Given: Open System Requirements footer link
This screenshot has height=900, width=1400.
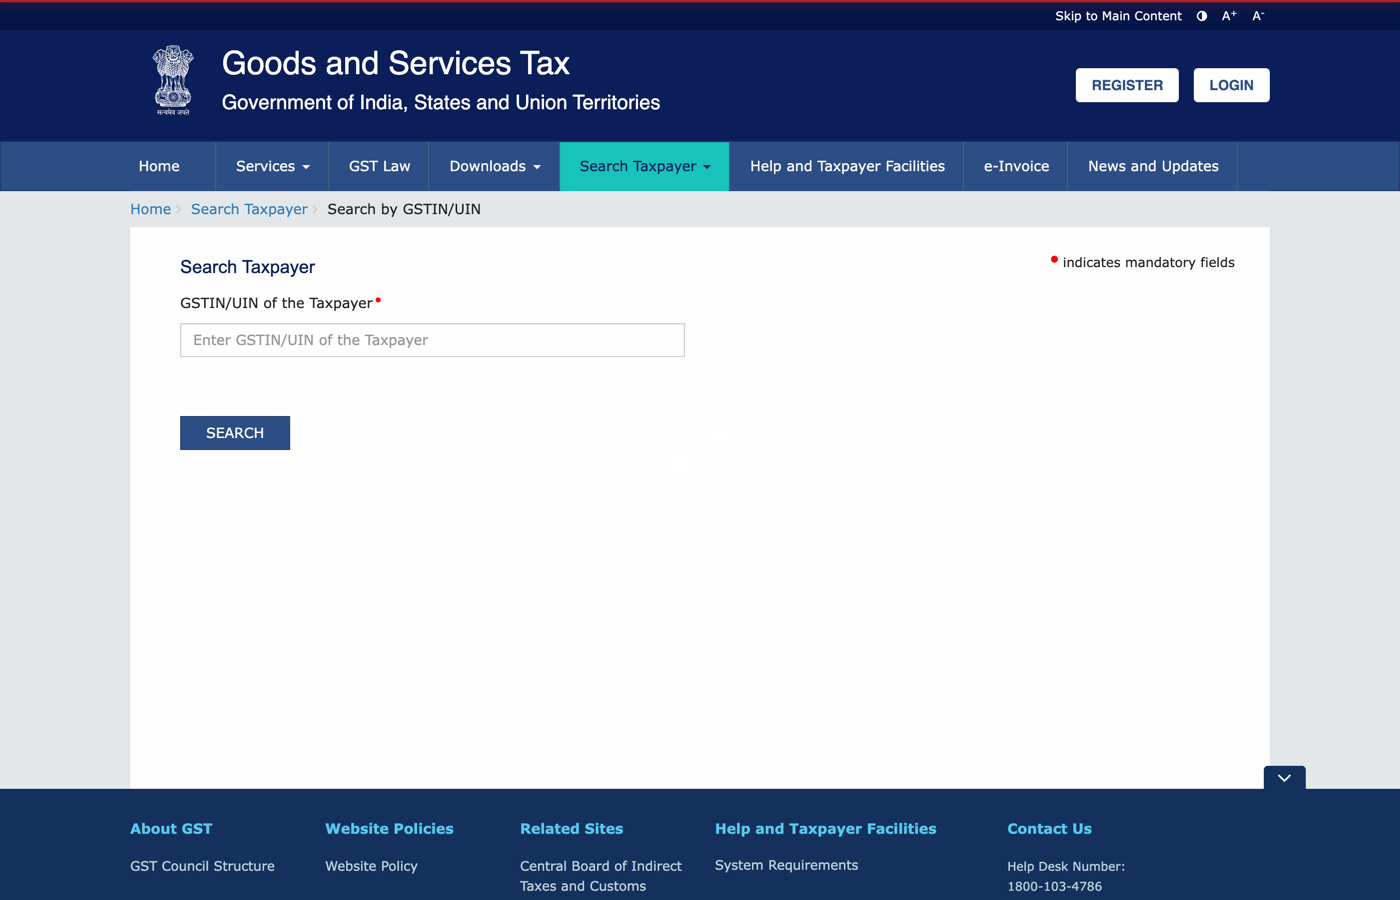Looking at the screenshot, I should 786,865.
